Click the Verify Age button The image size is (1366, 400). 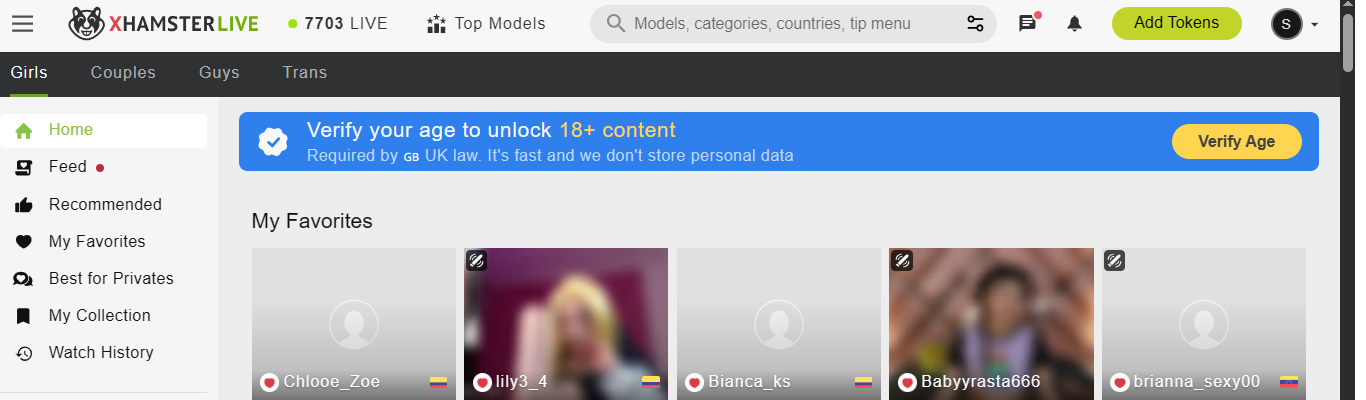(x=1237, y=142)
